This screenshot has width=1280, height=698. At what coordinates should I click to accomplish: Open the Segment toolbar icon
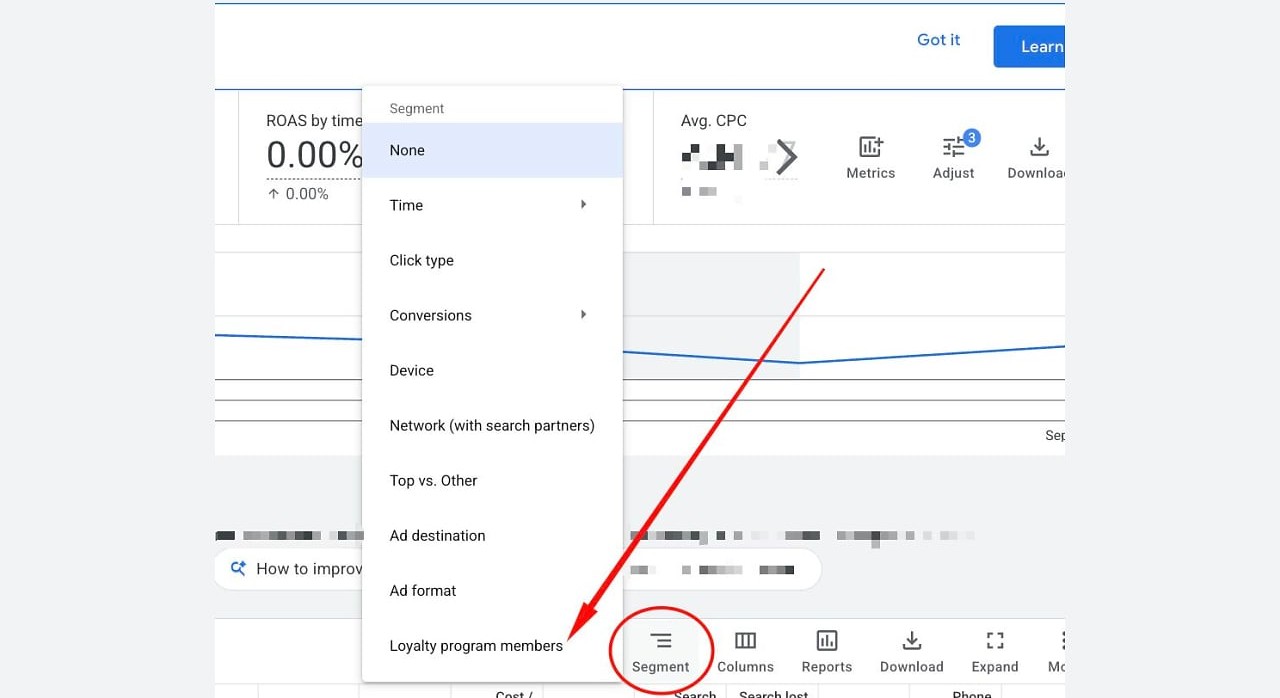pyautogui.click(x=661, y=641)
